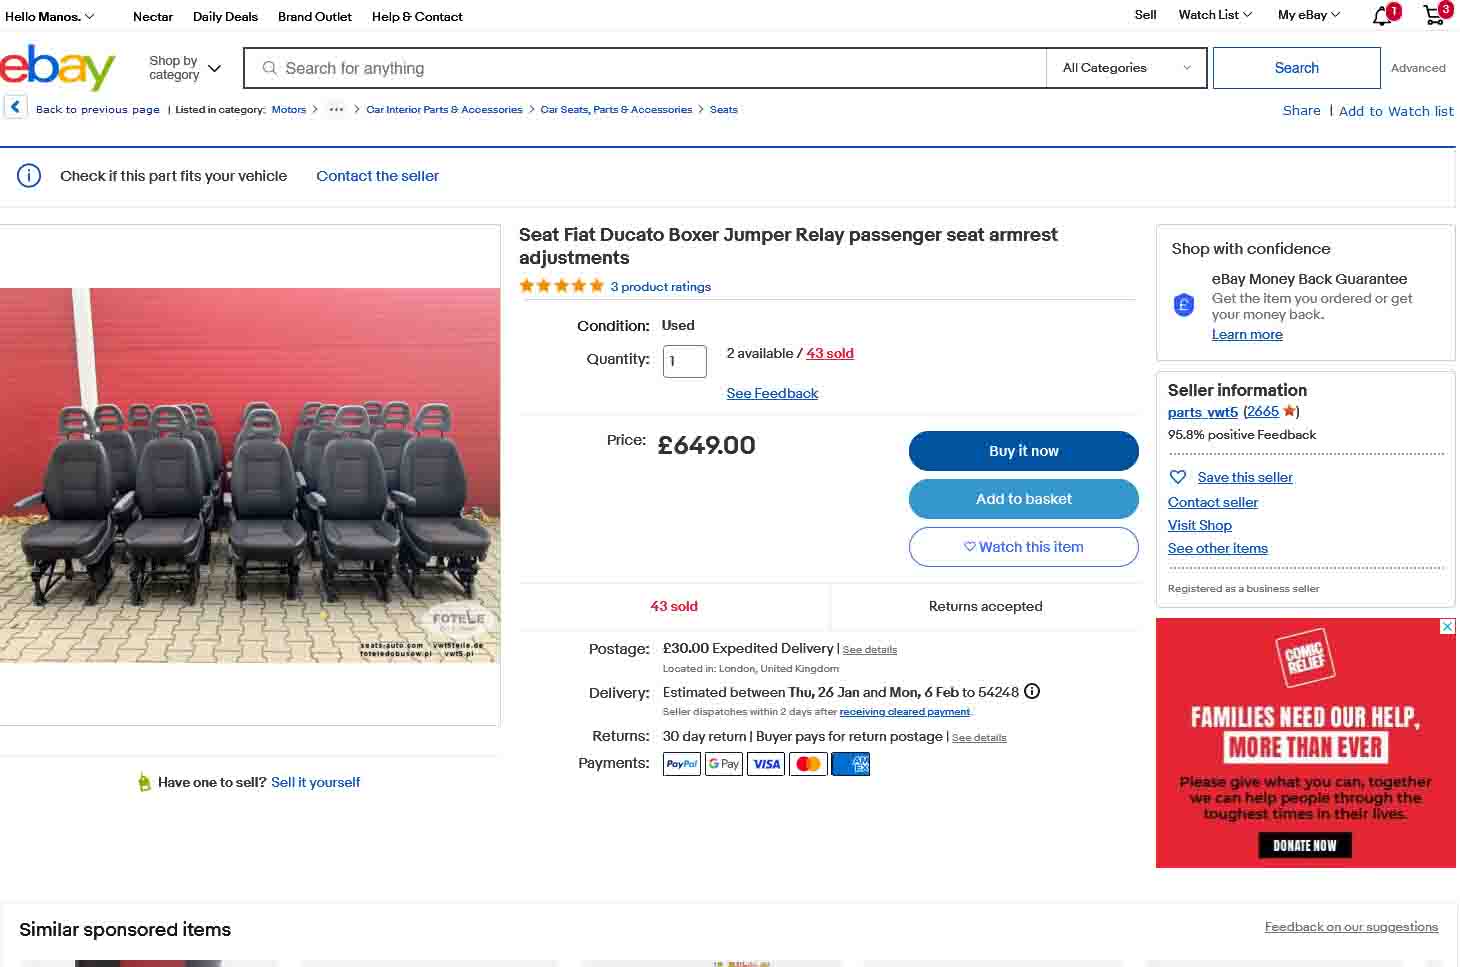The image size is (1460, 967).
Task: Click the breadcrumb ellipsis icon
Action: (x=336, y=110)
